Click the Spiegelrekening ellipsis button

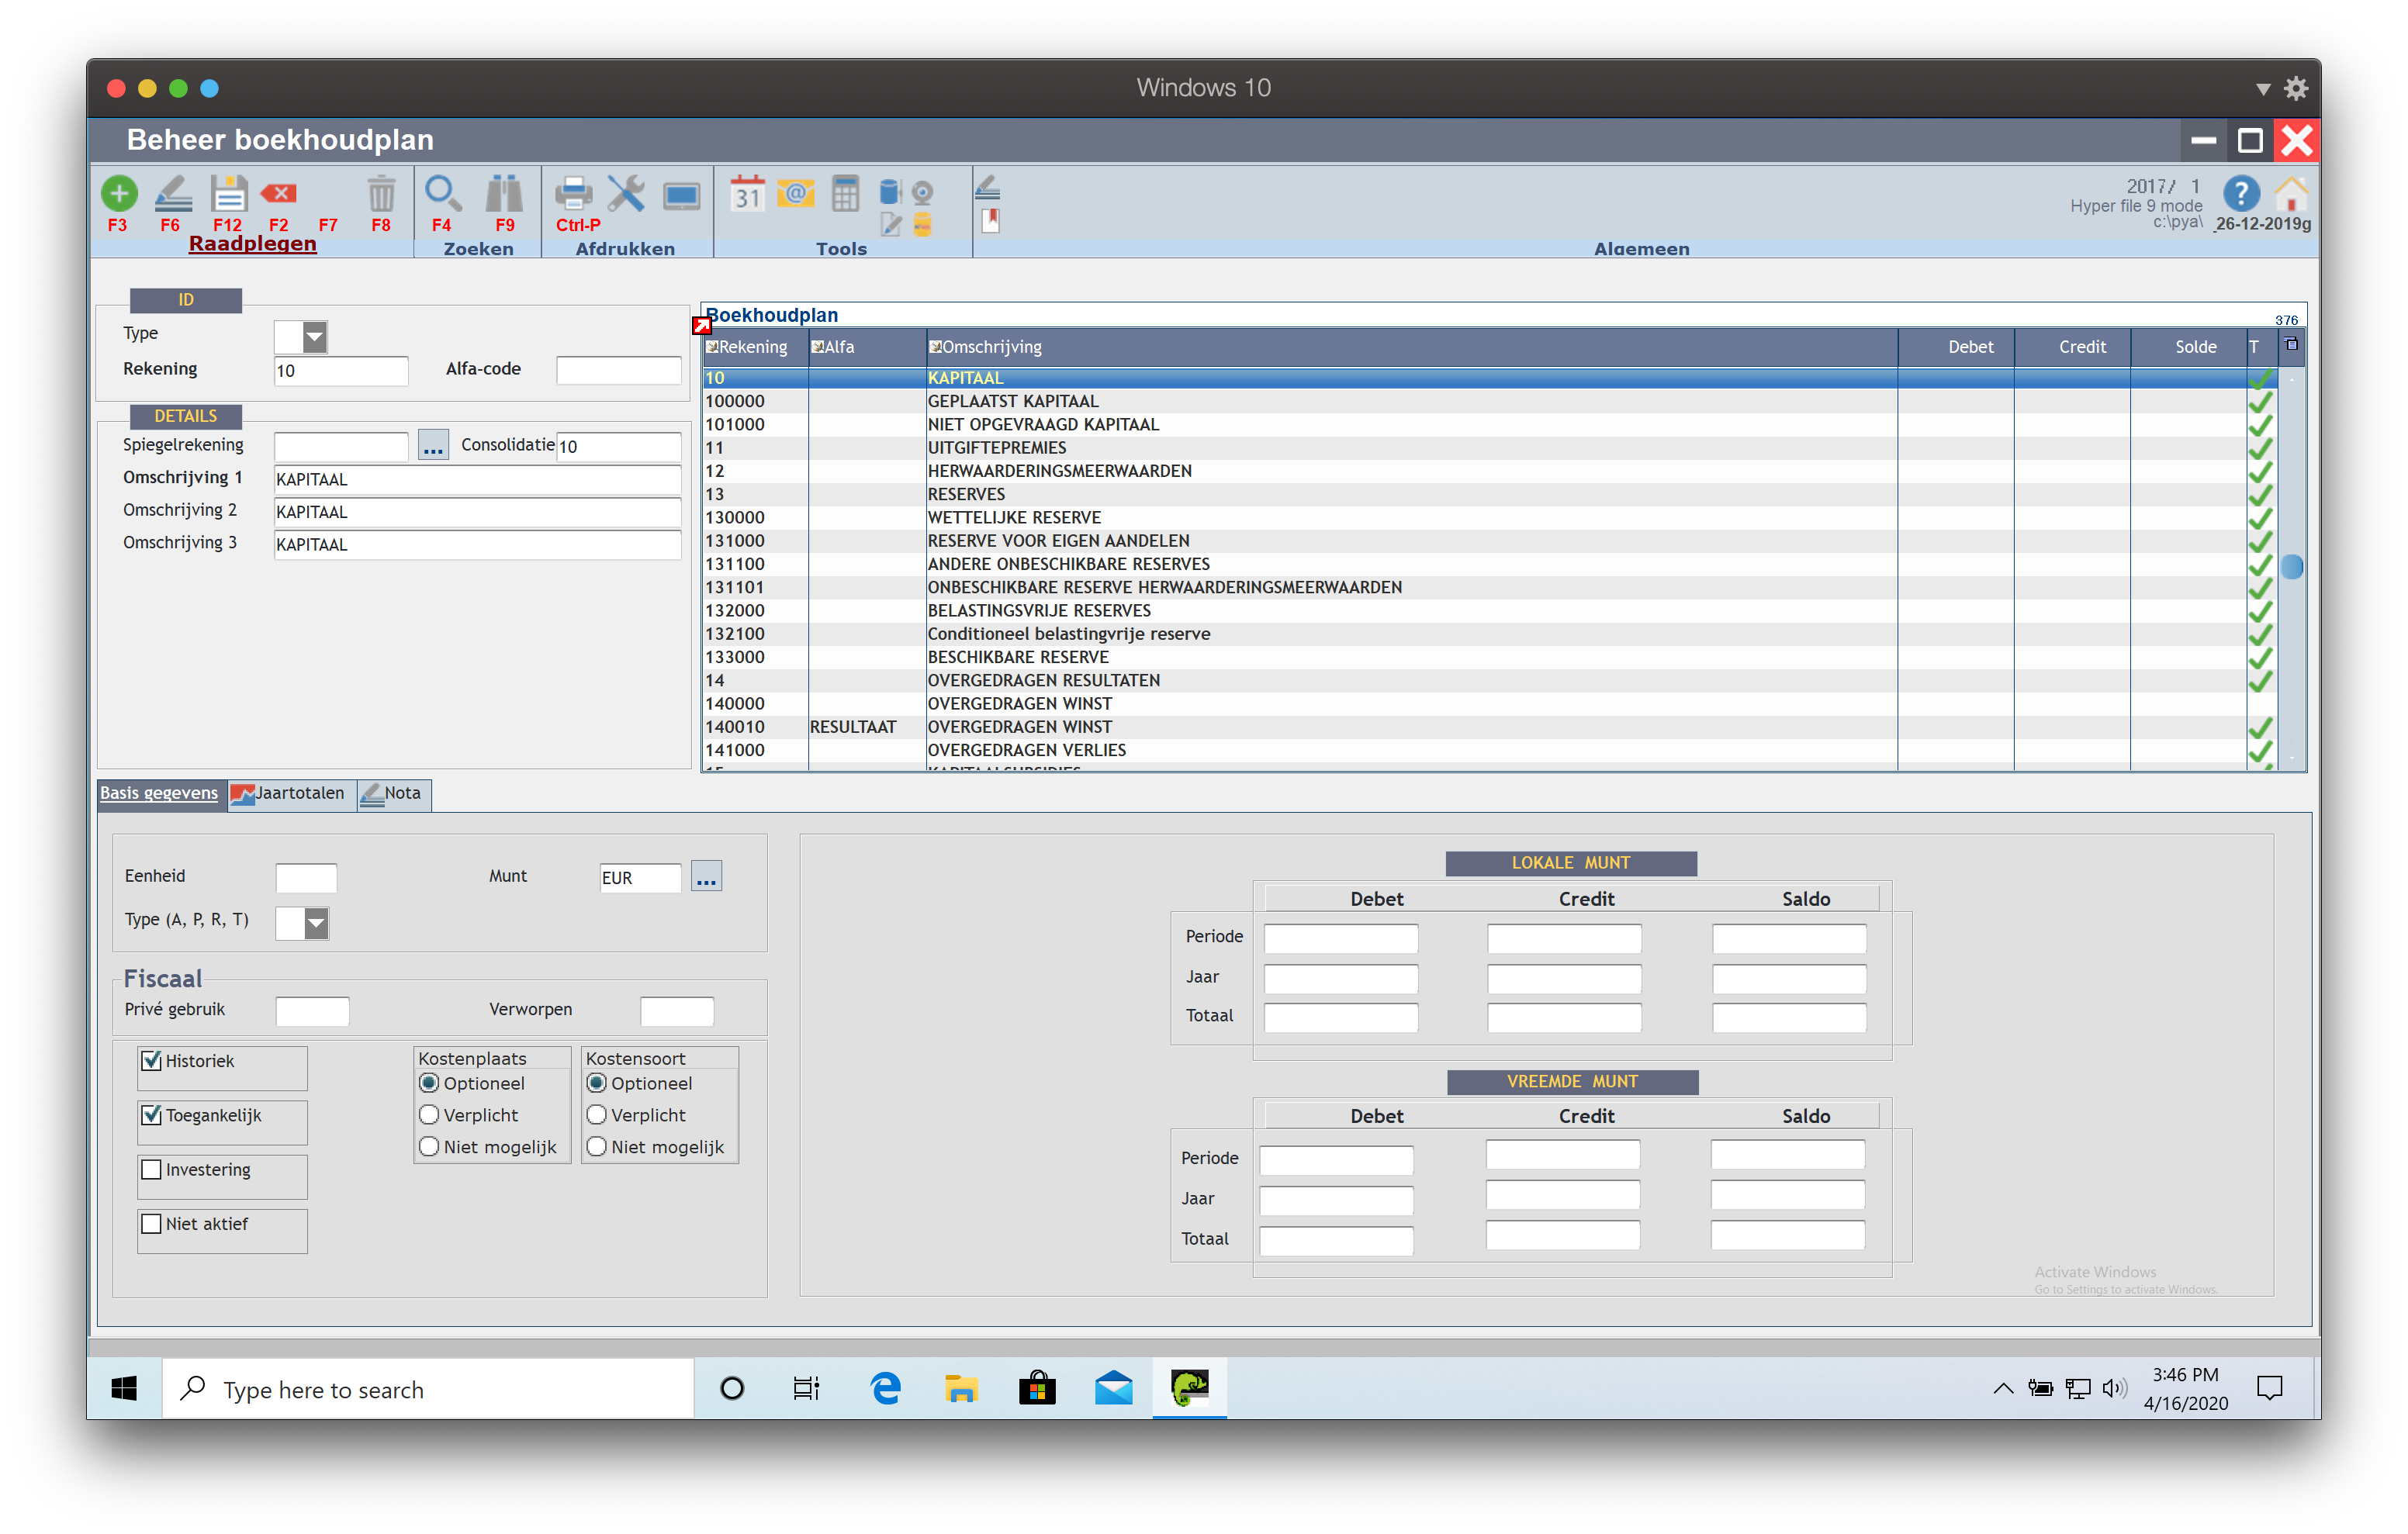[433, 446]
